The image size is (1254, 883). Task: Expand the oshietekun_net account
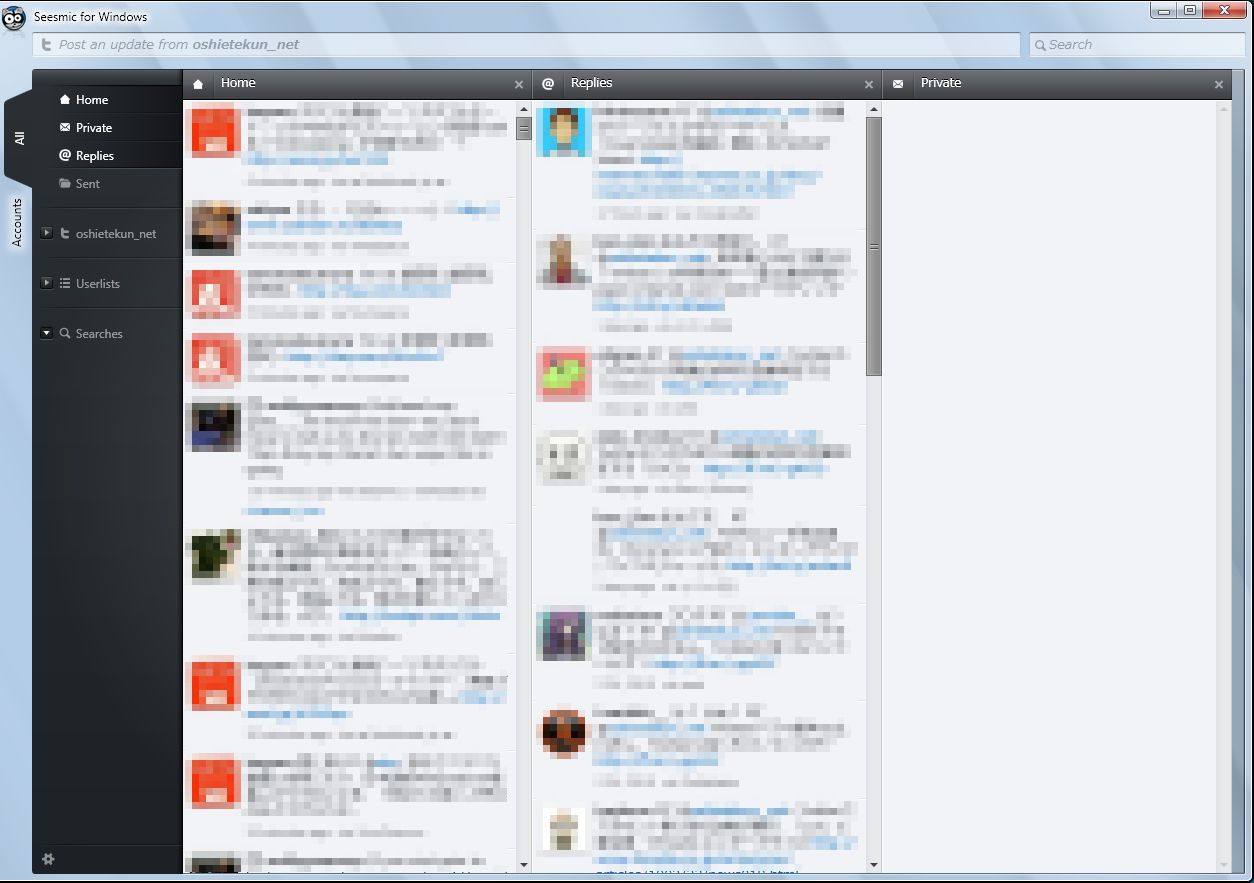tap(46, 233)
